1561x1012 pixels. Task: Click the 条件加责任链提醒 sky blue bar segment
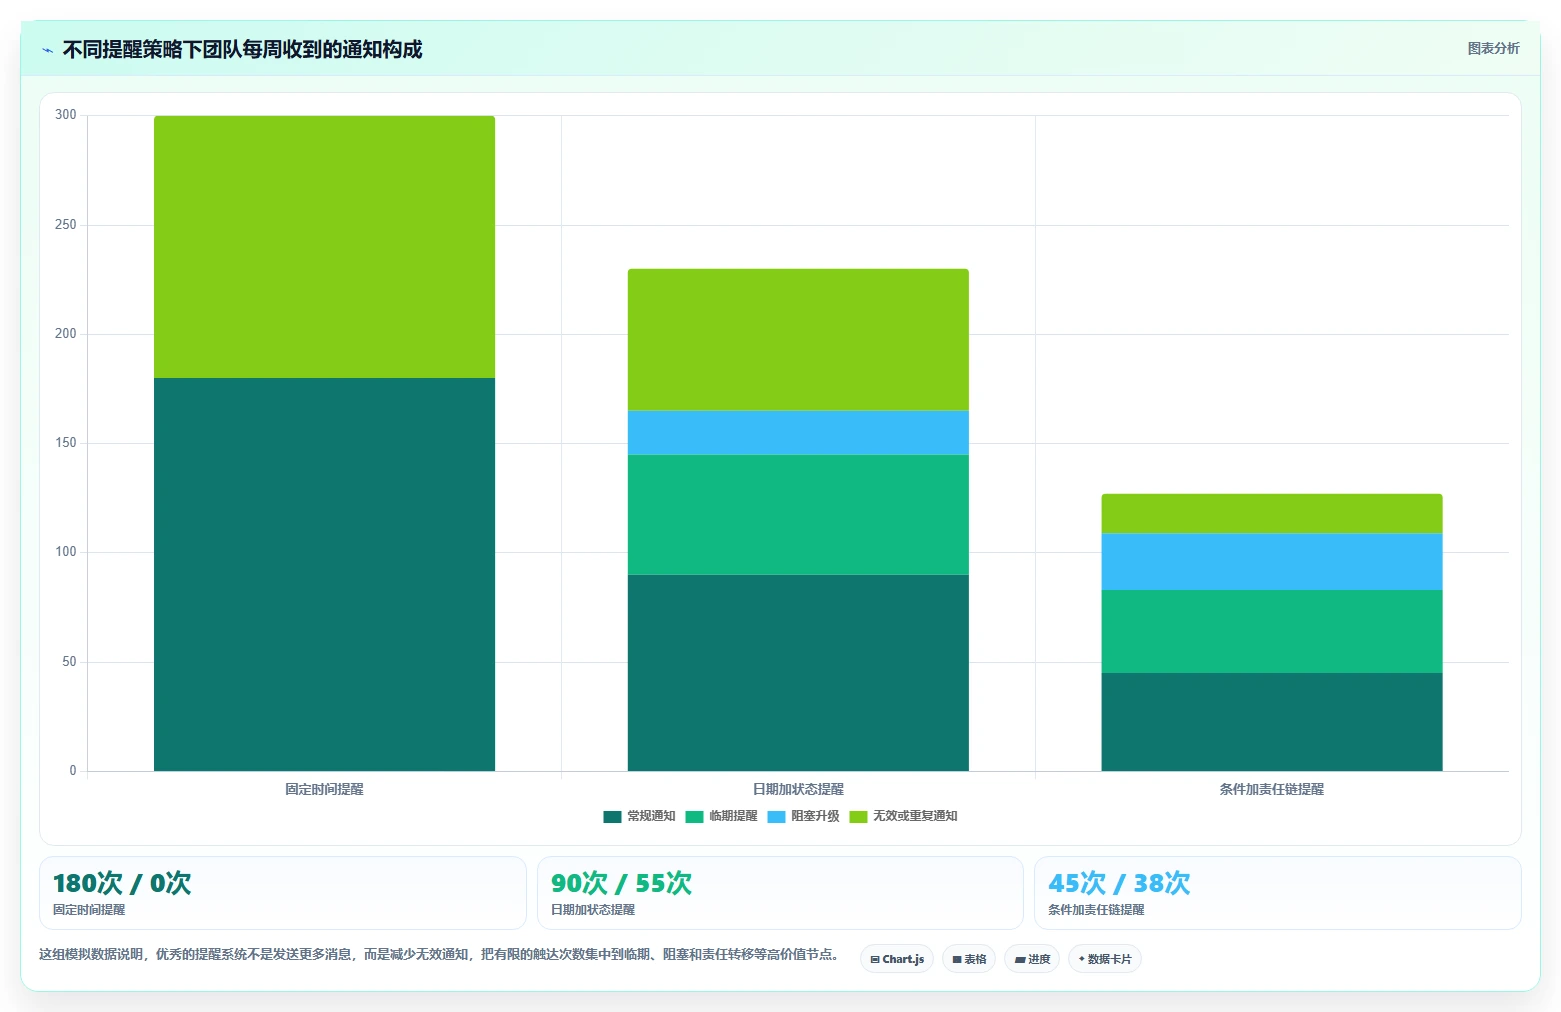pyautogui.click(x=1272, y=562)
